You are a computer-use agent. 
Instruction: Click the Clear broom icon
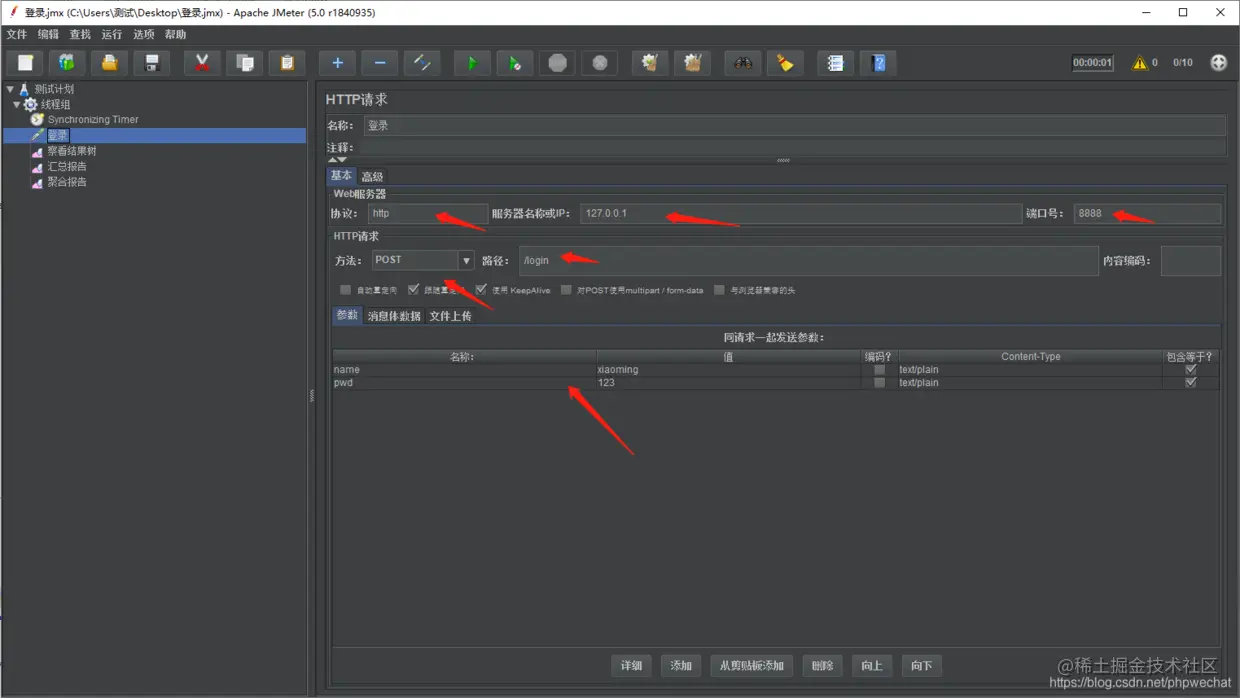(x=650, y=63)
